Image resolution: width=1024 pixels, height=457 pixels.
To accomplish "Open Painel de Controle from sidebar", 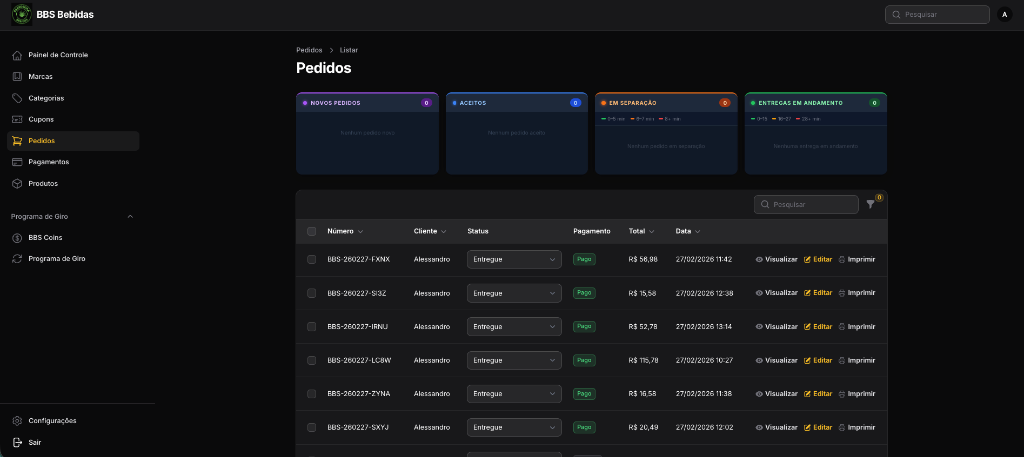I will [73, 55].
